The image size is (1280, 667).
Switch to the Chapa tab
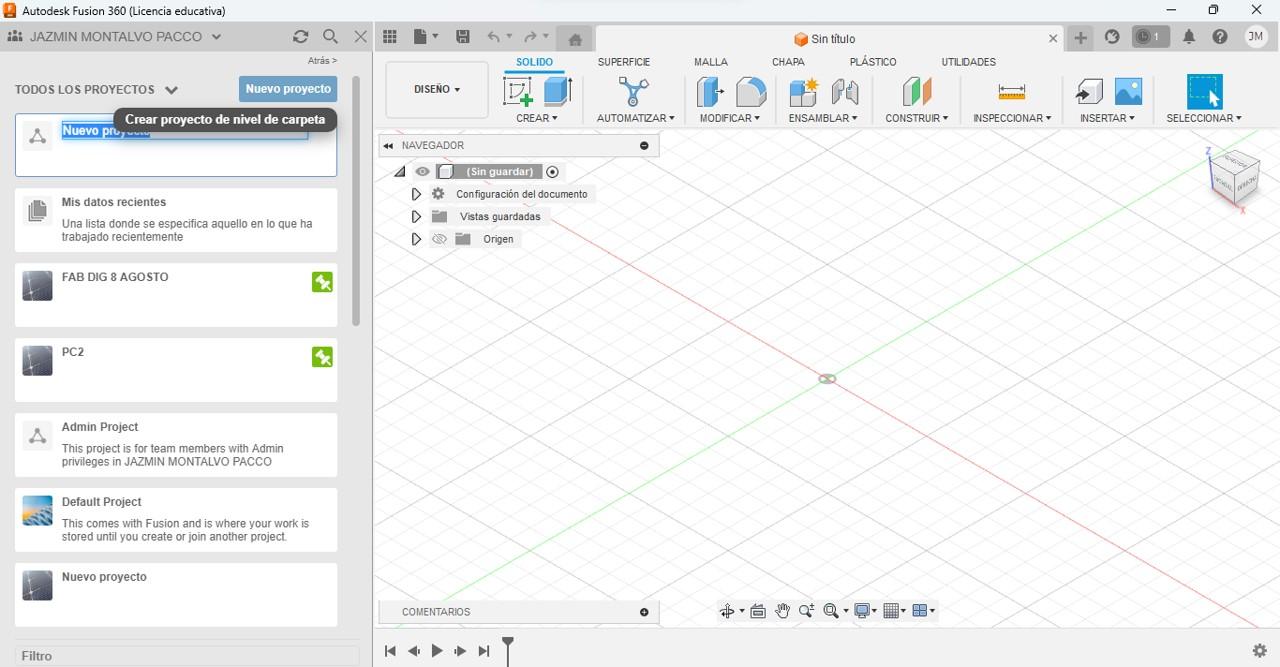(788, 62)
